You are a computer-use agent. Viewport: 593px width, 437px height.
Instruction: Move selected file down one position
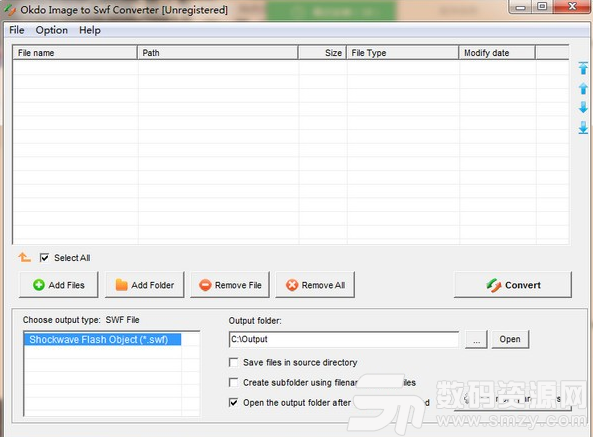pos(583,108)
